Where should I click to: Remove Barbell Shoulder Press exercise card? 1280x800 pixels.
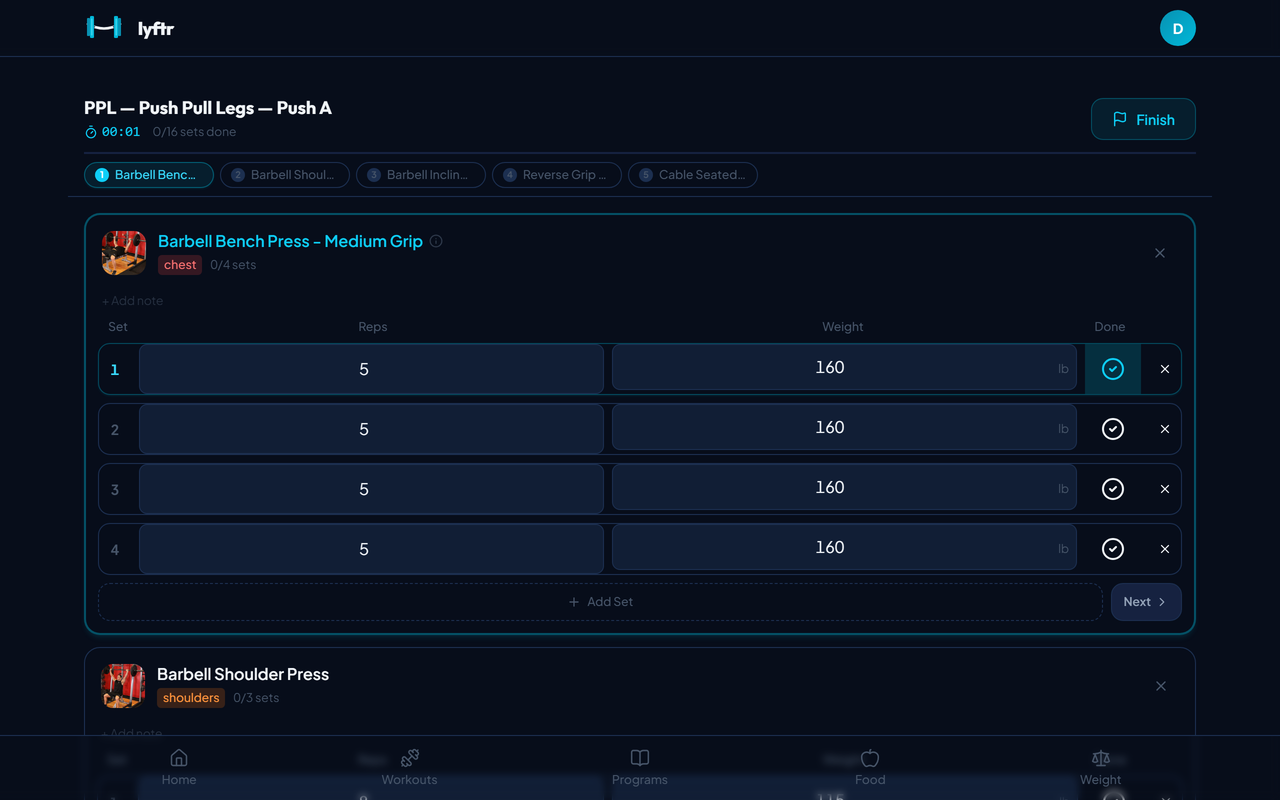(x=1161, y=686)
